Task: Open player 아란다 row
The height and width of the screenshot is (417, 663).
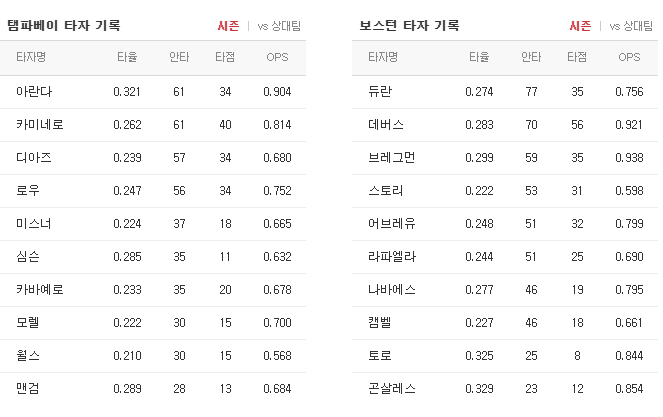Action: pyautogui.click(x=153, y=92)
